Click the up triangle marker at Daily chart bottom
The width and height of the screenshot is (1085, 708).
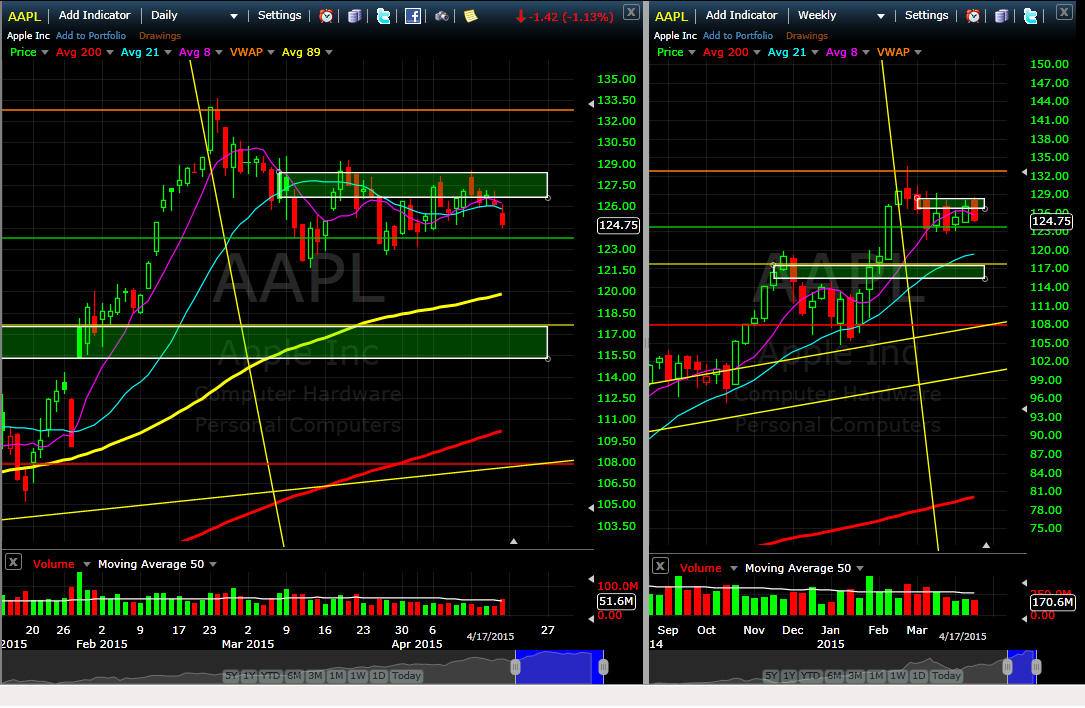pos(513,541)
